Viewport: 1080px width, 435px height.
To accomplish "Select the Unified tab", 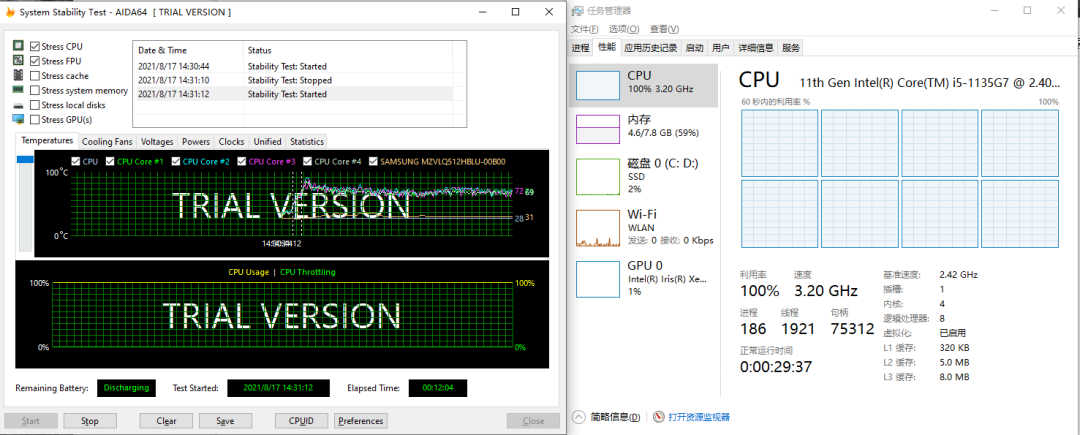I will pos(267,142).
